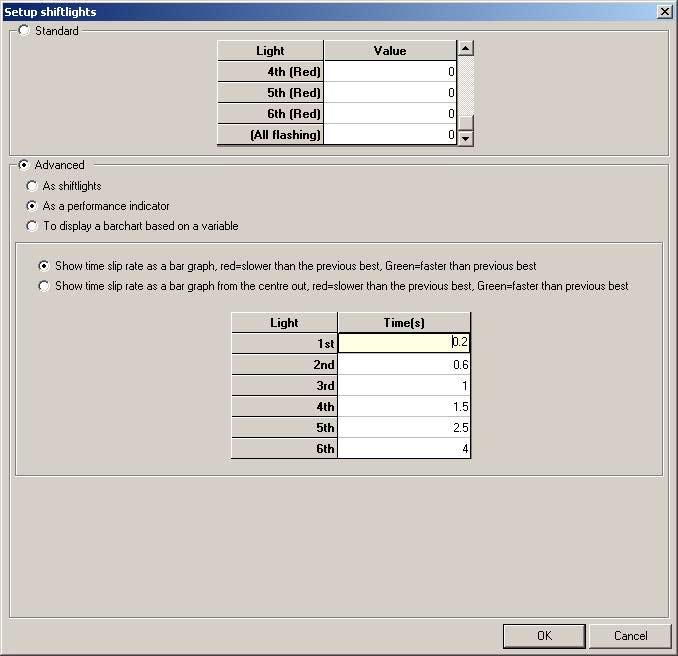Click the scroll up arrow in Standard table
Image resolution: width=678 pixels, height=656 pixels.
(465, 48)
